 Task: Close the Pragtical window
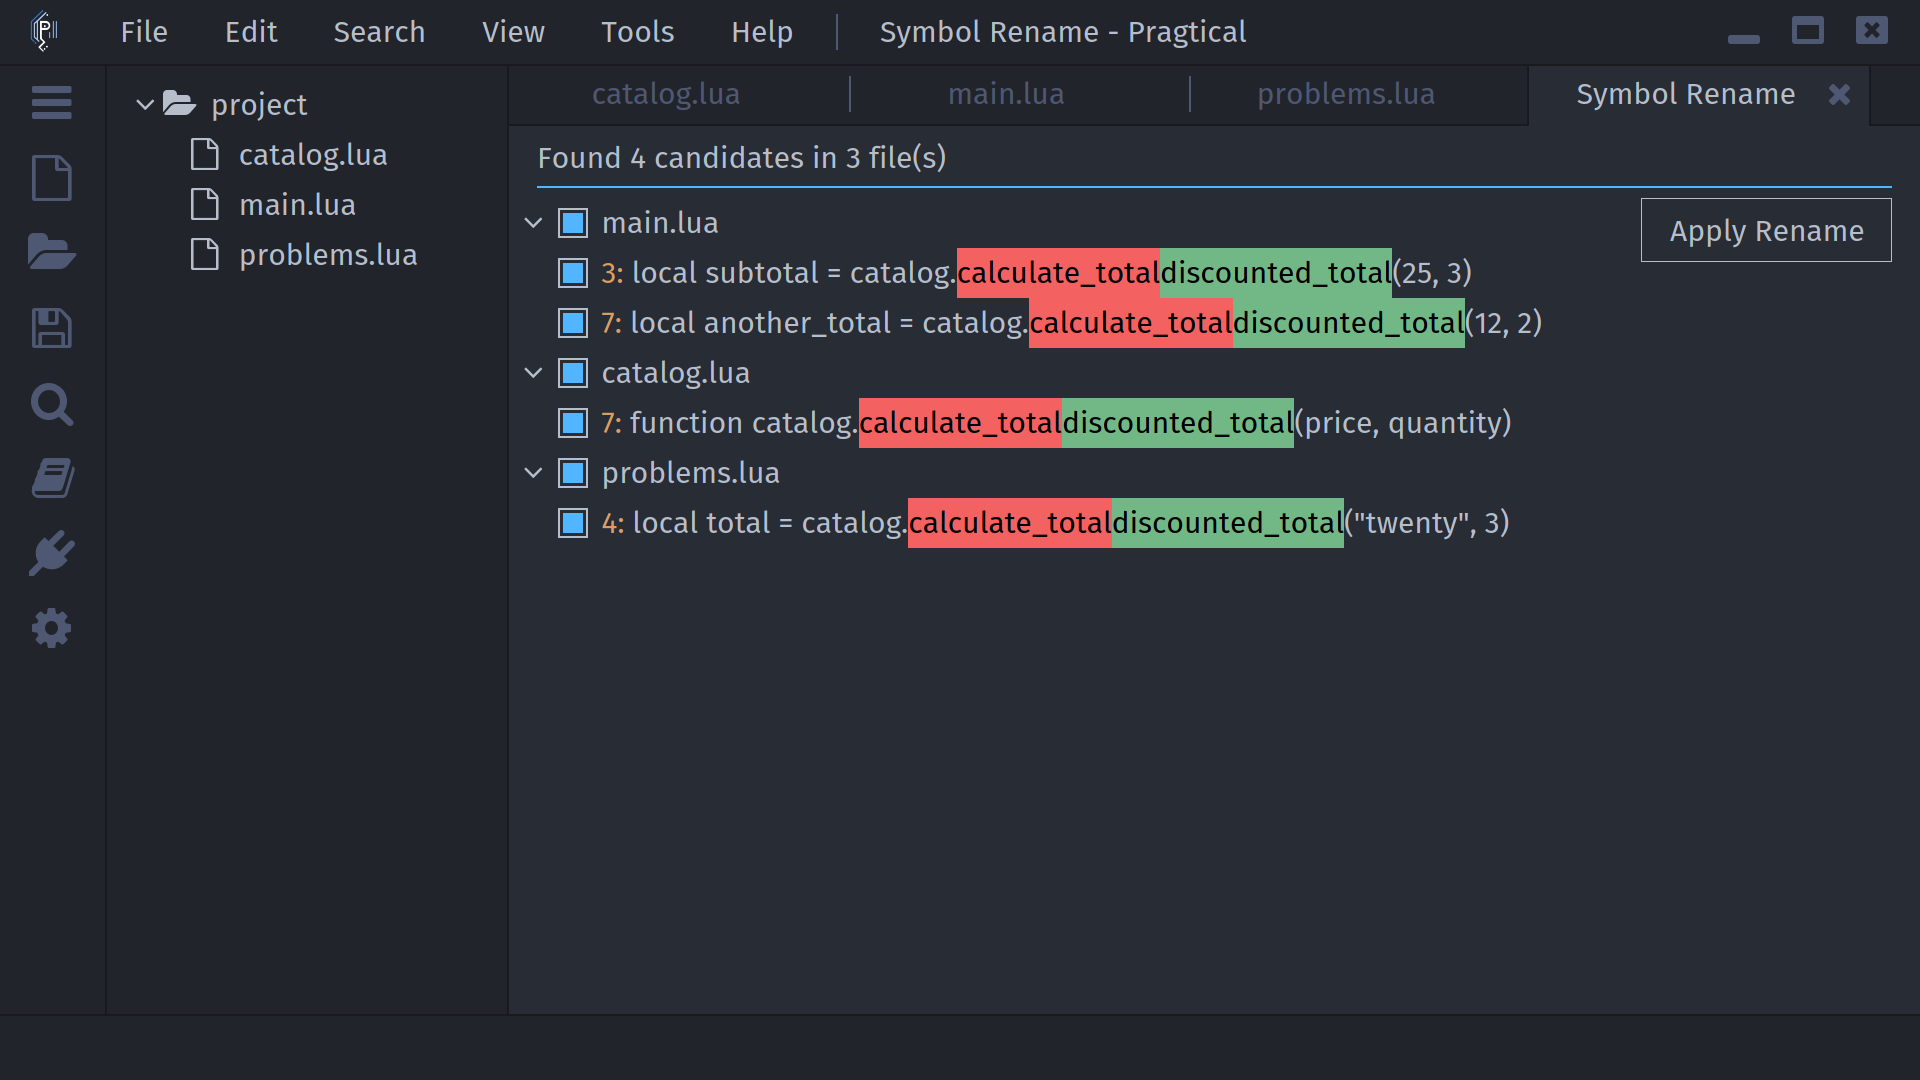[1871, 30]
